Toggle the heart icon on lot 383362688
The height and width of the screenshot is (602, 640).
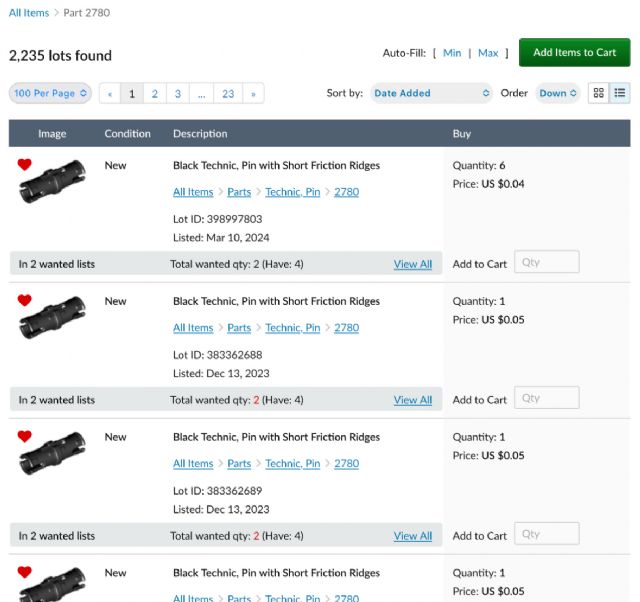(25, 300)
